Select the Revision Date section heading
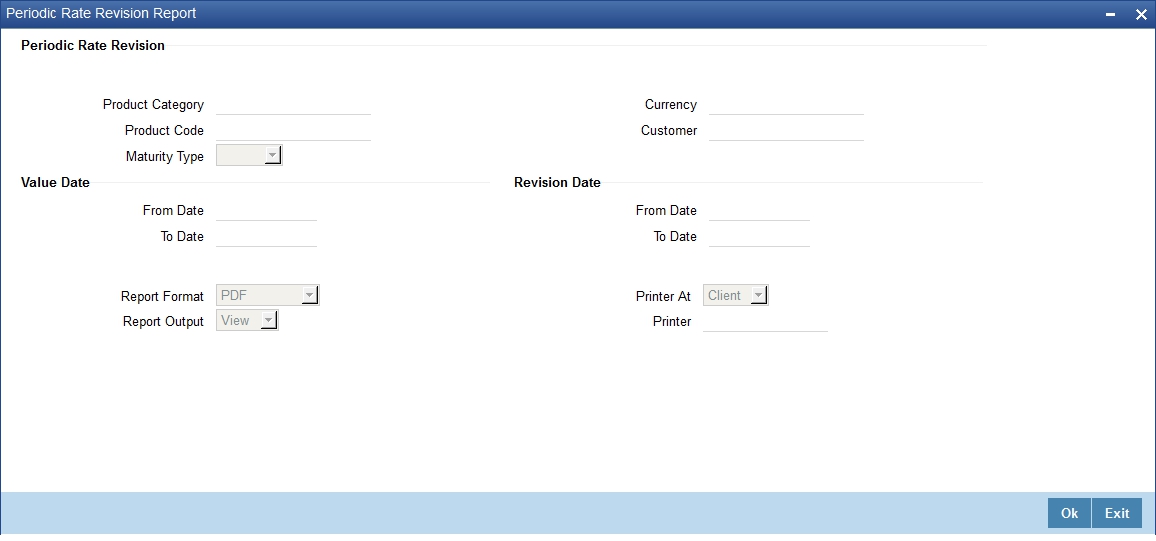The image size is (1156, 541). [x=557, y=183]
